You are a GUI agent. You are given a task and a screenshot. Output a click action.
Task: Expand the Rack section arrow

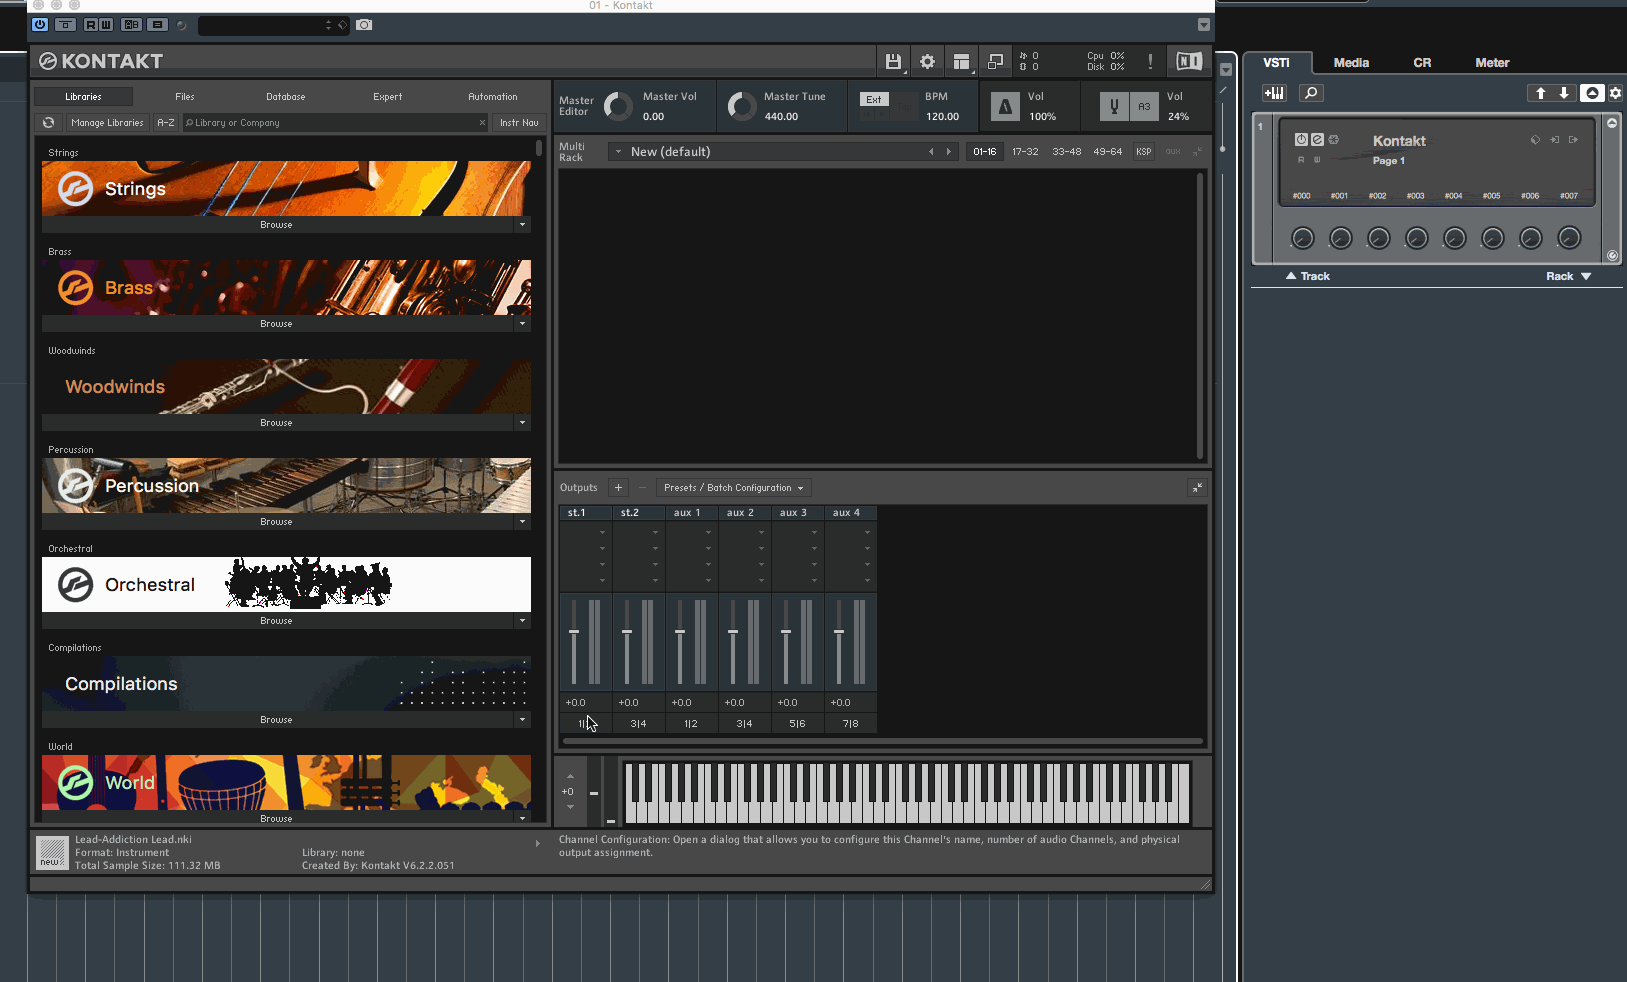(x=1586, y=277)
